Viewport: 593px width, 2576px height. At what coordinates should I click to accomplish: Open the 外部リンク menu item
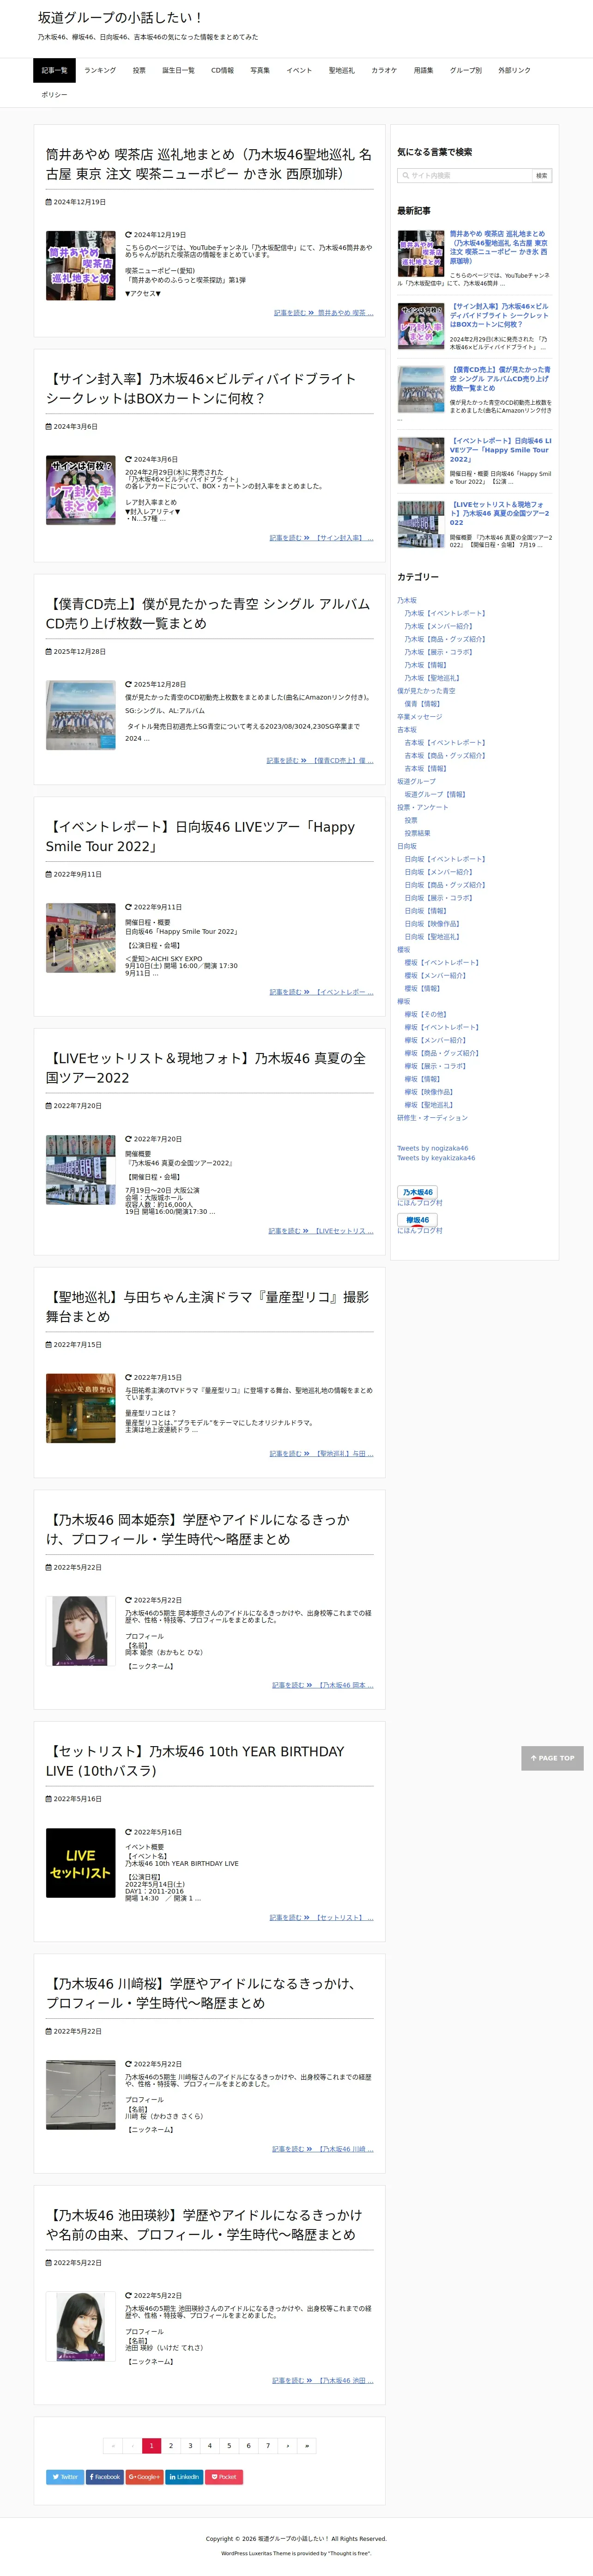(x=514, y=70)
